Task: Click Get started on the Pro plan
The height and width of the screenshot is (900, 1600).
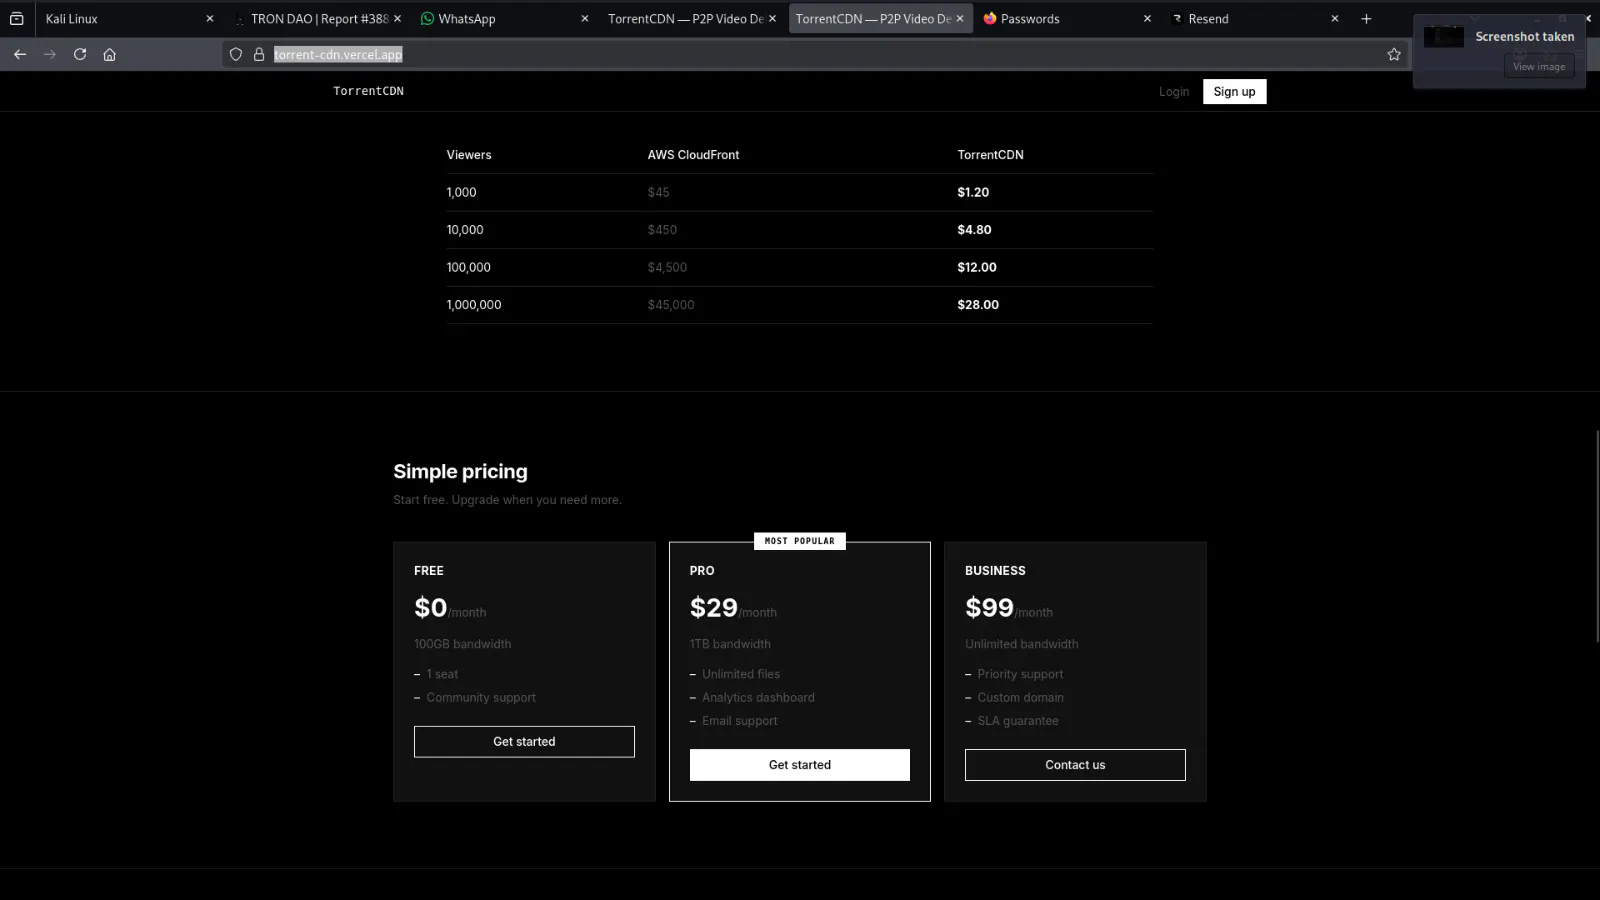Action: point(800,765)
